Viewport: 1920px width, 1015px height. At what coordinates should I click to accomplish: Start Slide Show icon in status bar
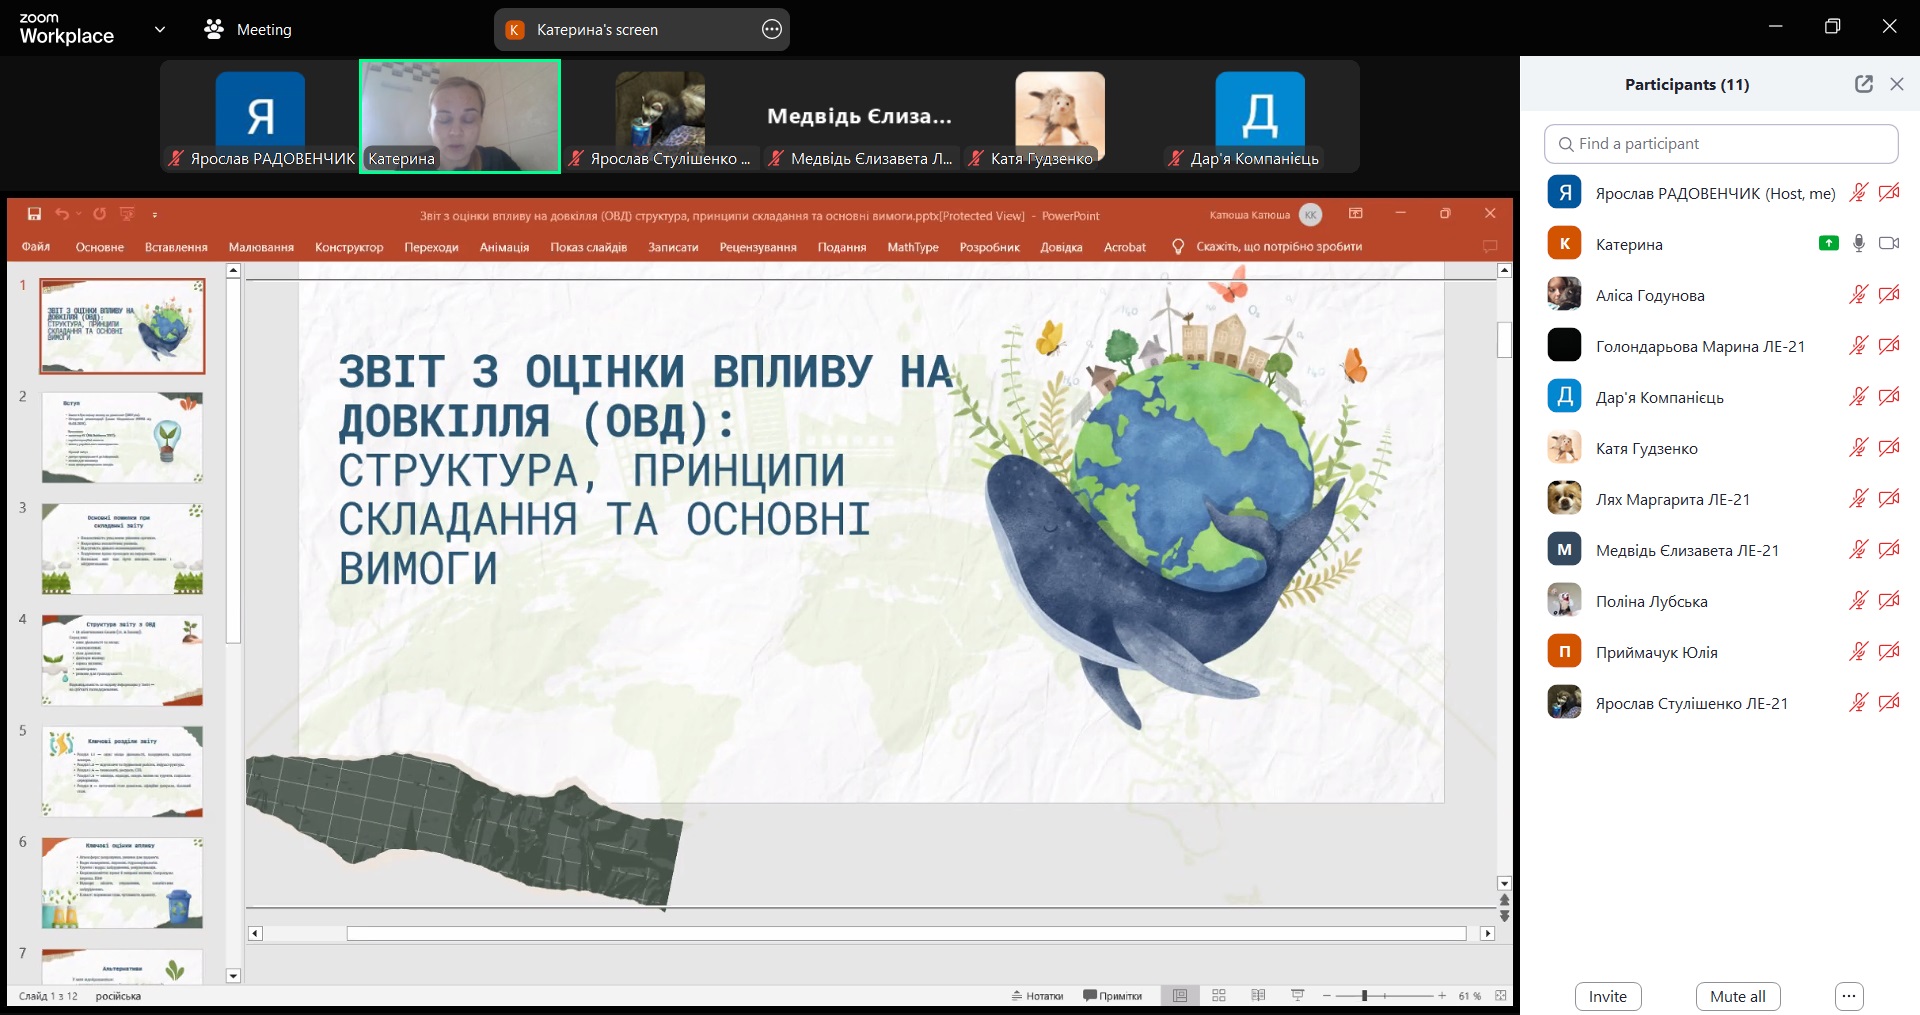pos(1298,996)
